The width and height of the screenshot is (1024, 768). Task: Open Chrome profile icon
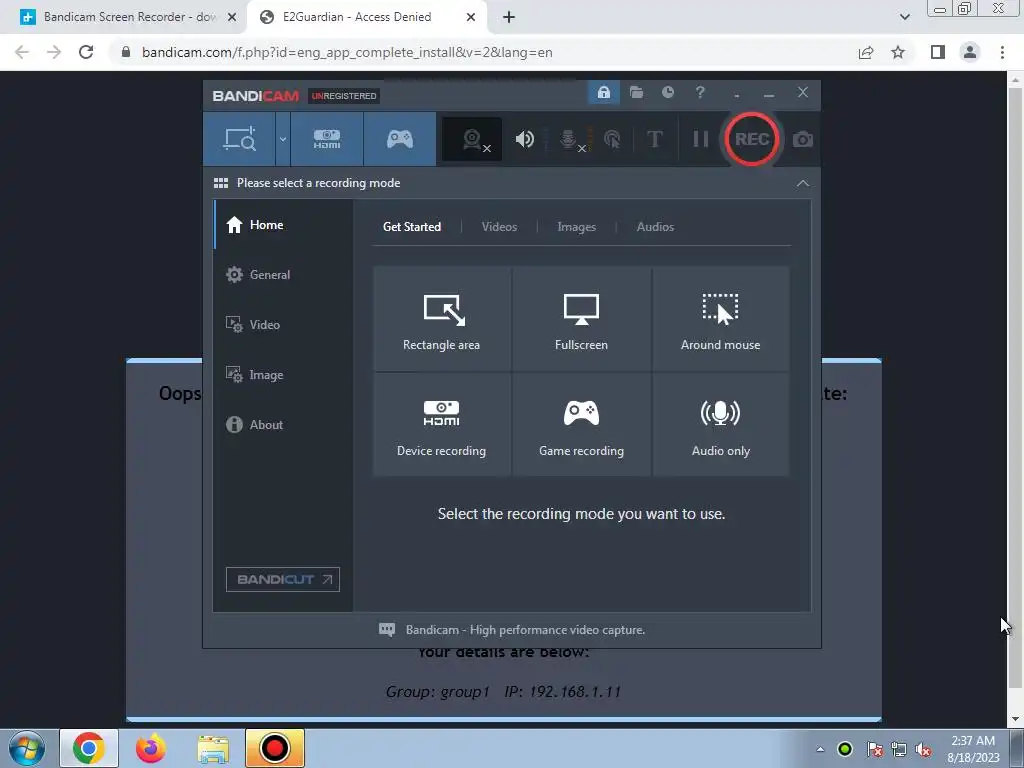(x=970, y=52)
